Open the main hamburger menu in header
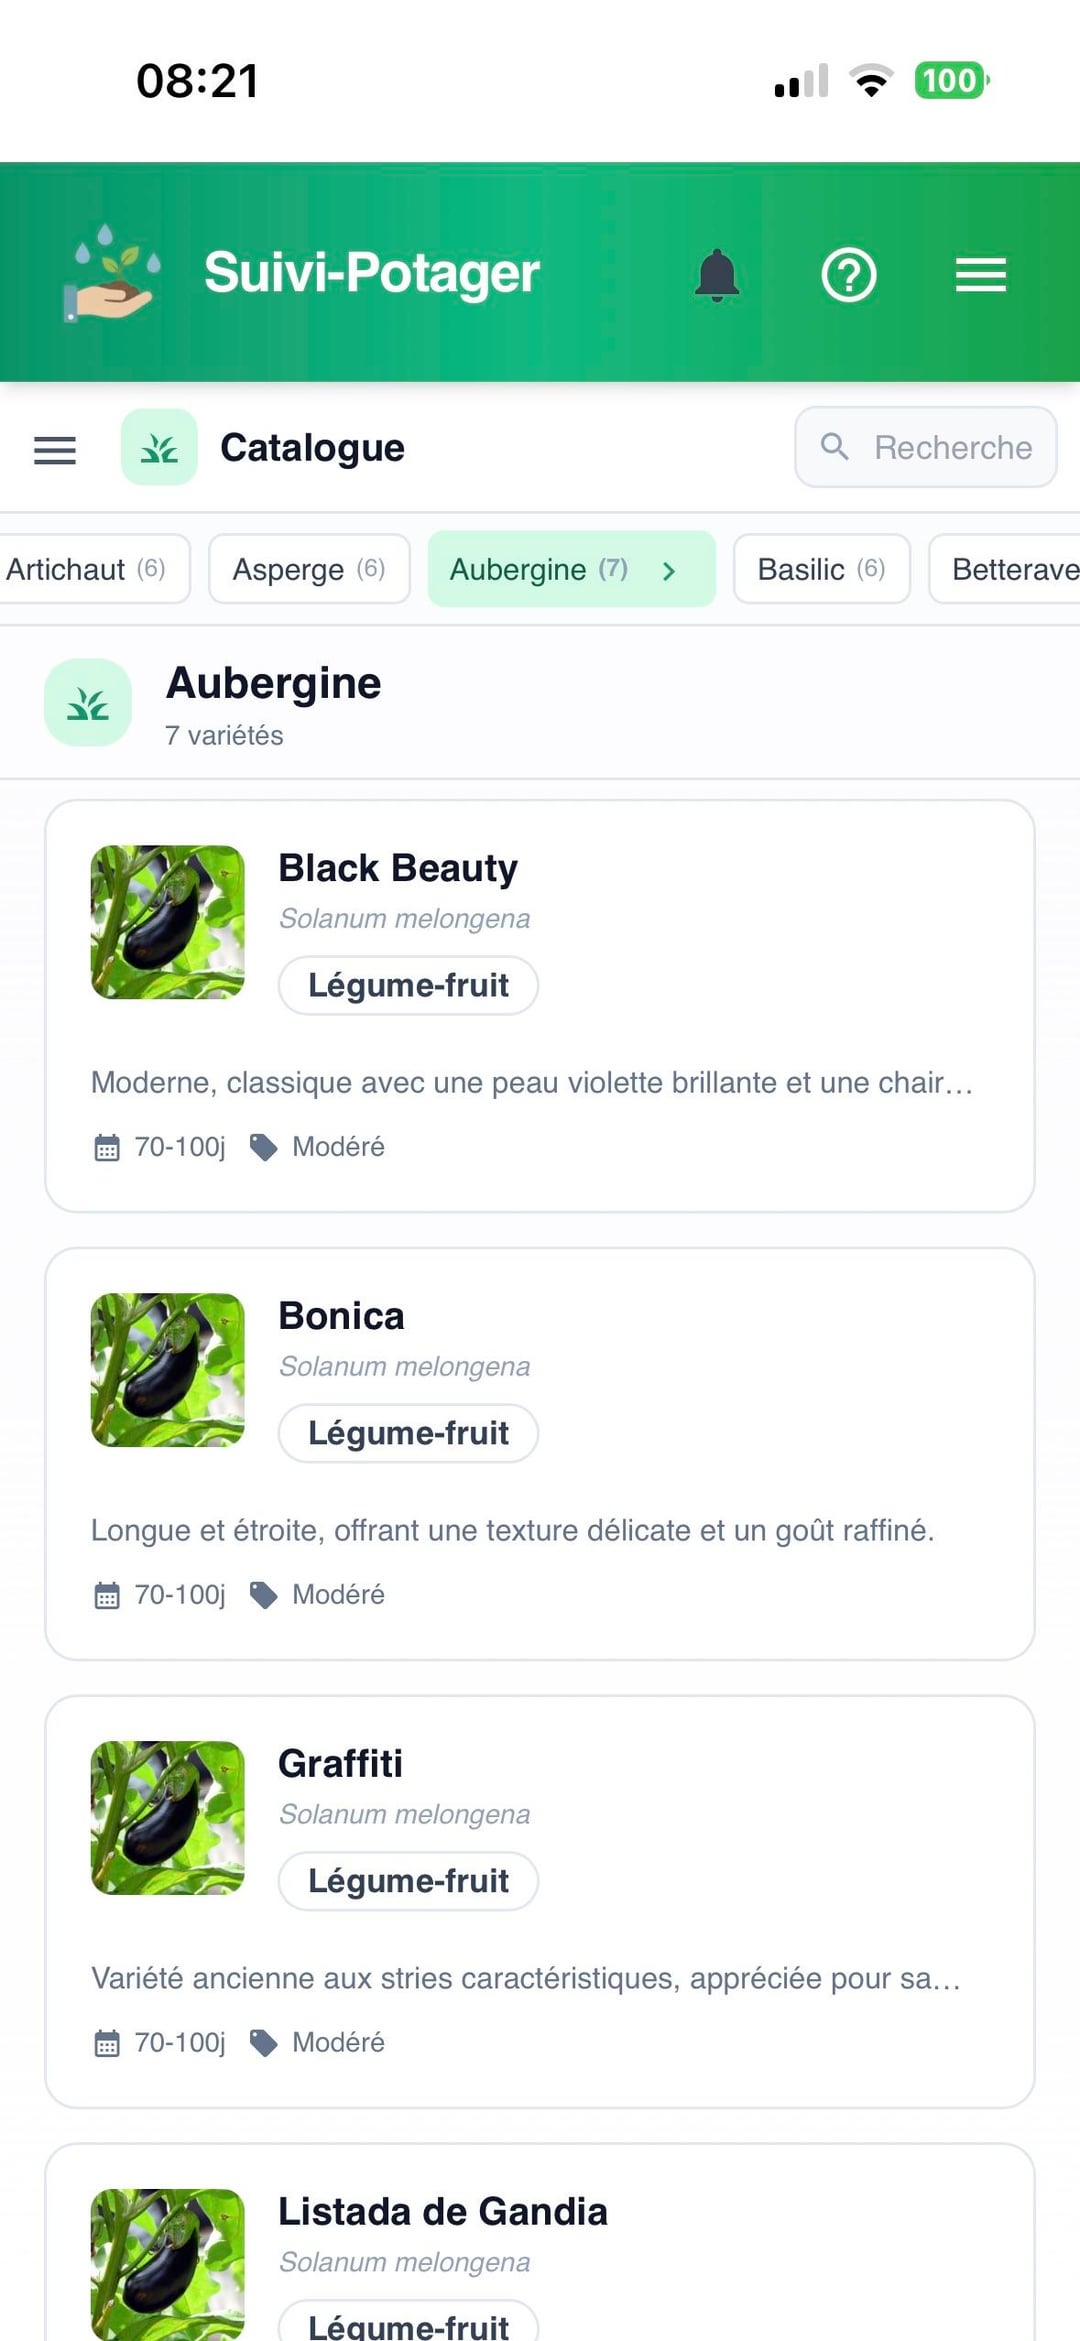1080x2341 pixels. tap(980, 275)
